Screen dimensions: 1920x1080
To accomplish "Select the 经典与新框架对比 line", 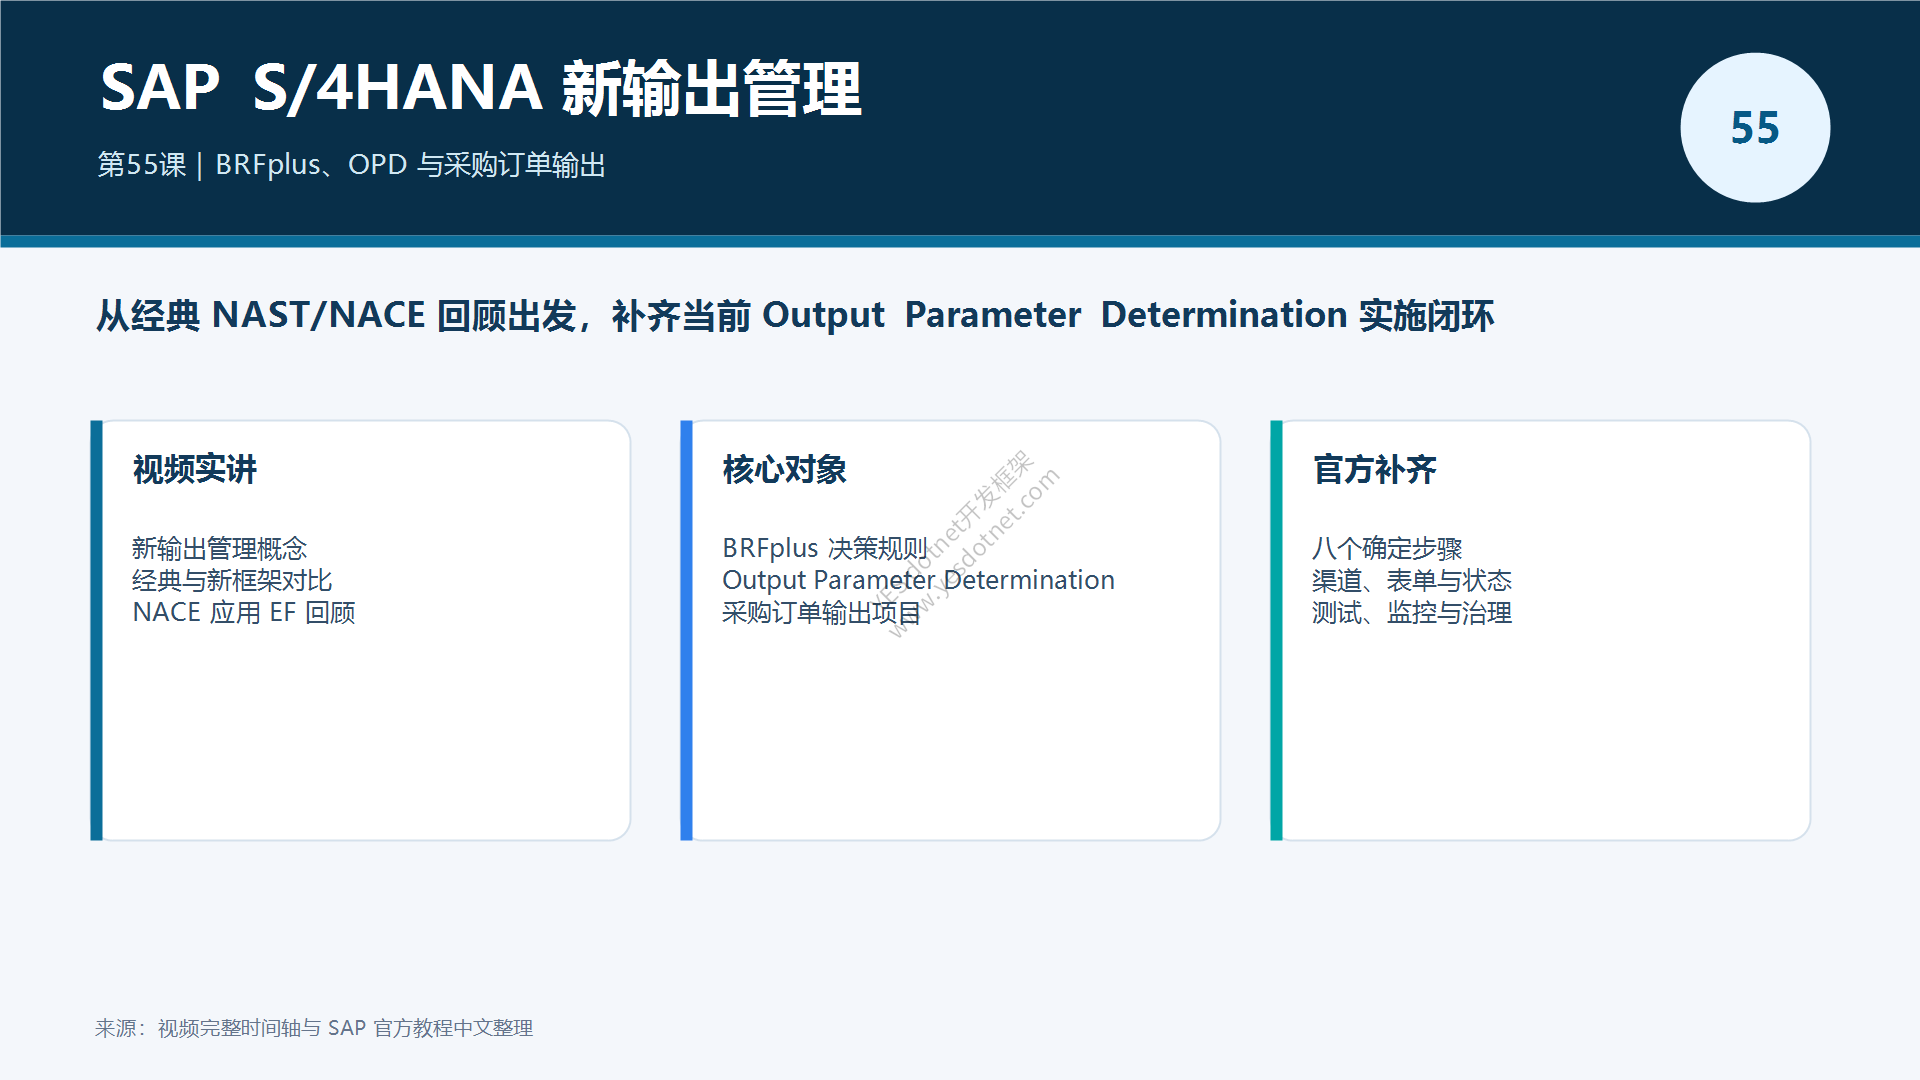I will coord(232,581).
